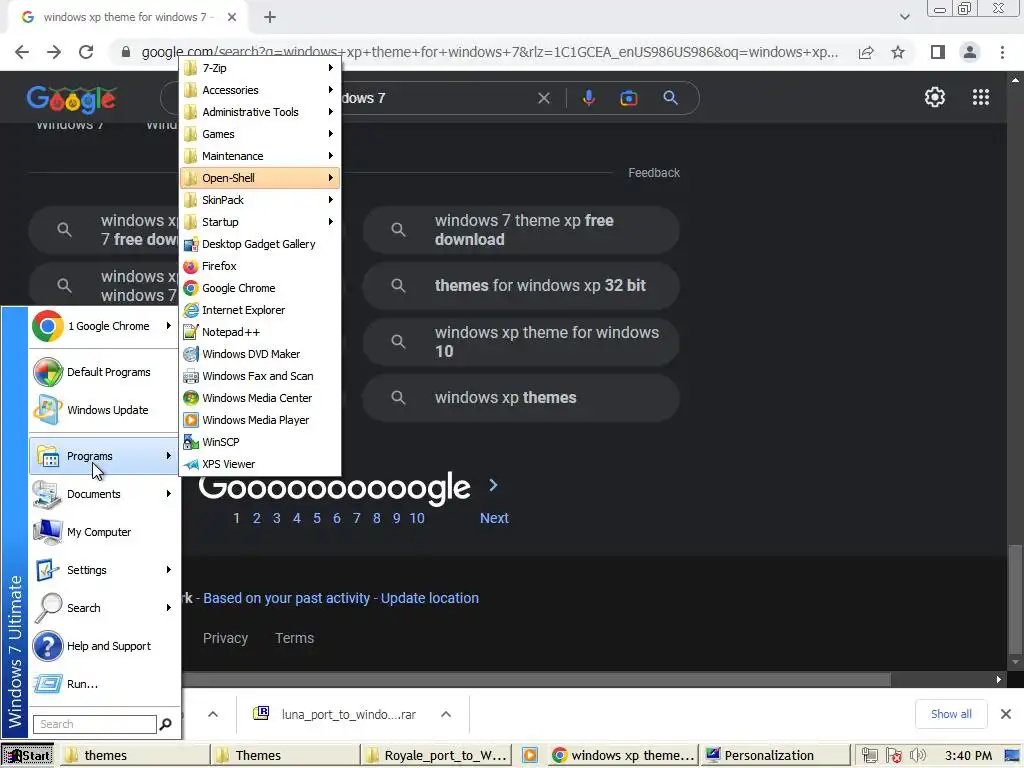Open Chrome three-dot menu
The width and height of the screenshot is (1024, 768).
point(1002,52)
